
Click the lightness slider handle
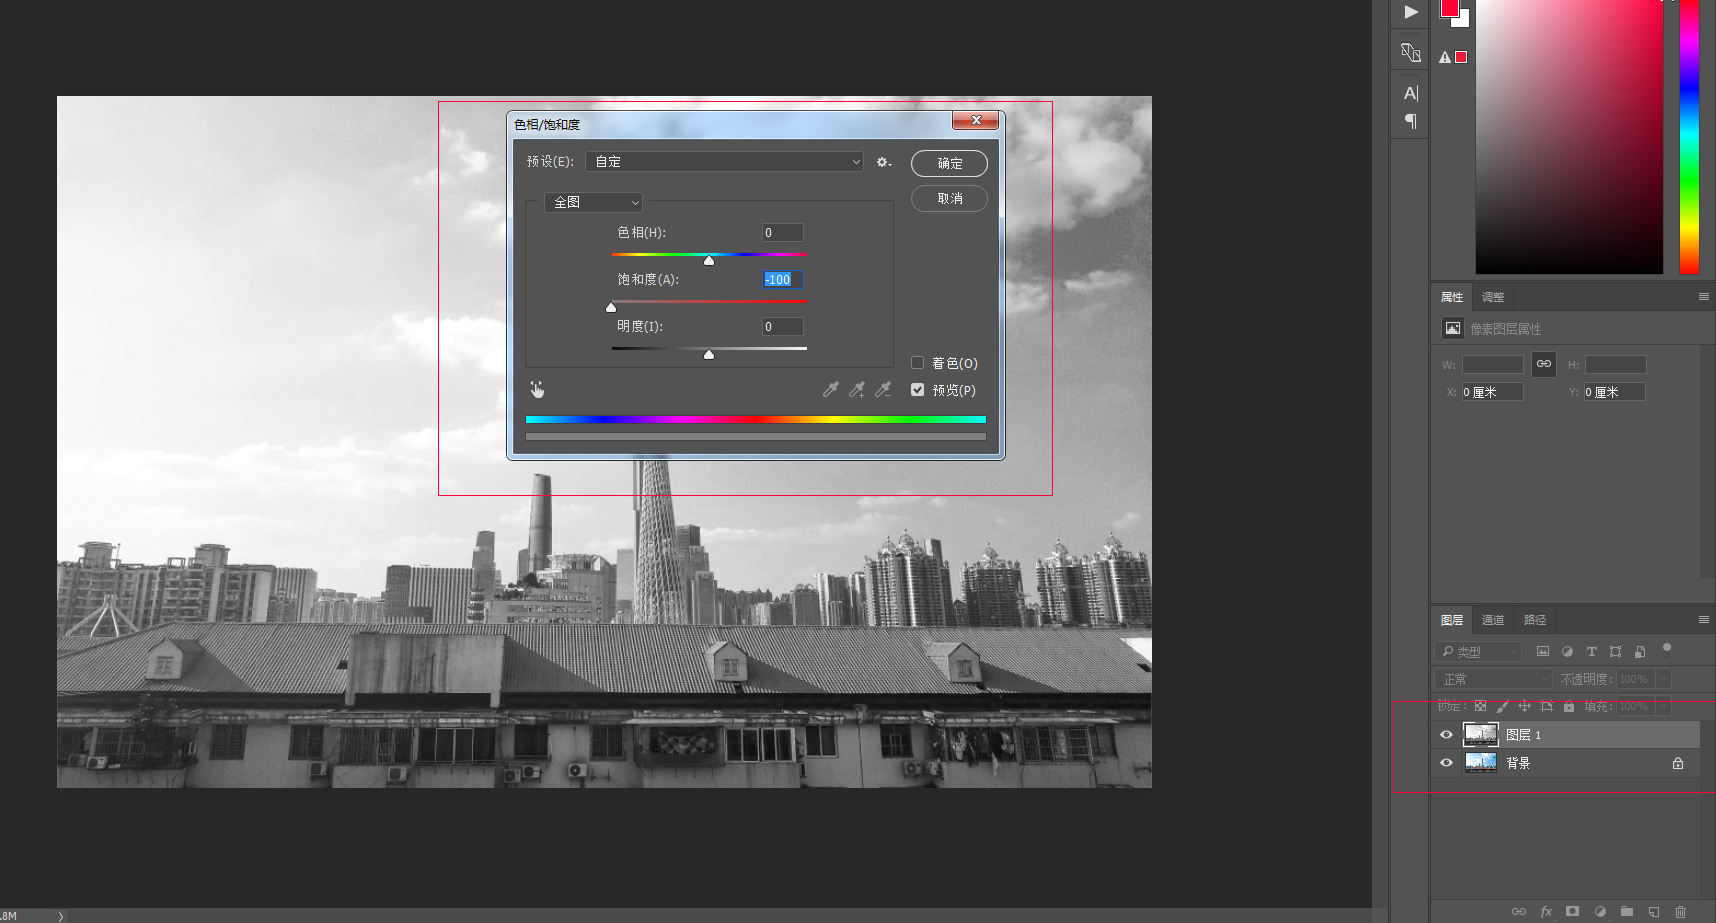coord(709,354)
